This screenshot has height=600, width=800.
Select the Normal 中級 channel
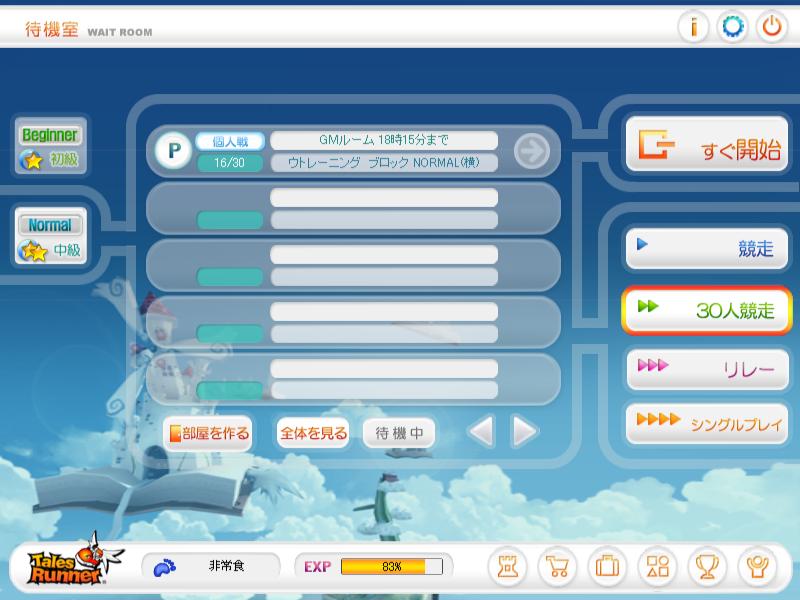pyautogui.click(x=51, y=236)
